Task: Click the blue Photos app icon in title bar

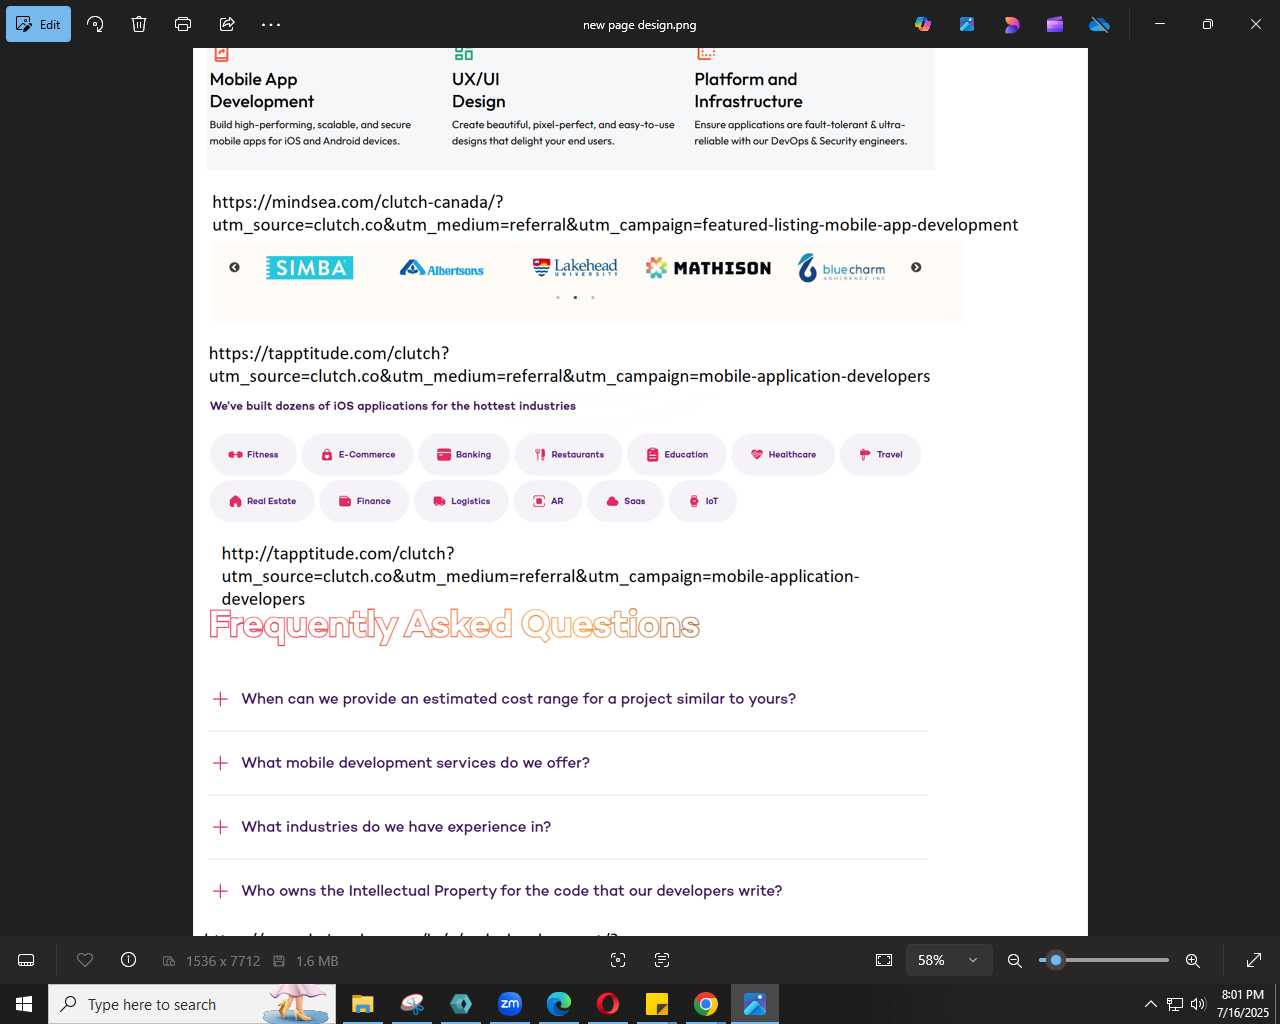Action: (x=967, y=24)
